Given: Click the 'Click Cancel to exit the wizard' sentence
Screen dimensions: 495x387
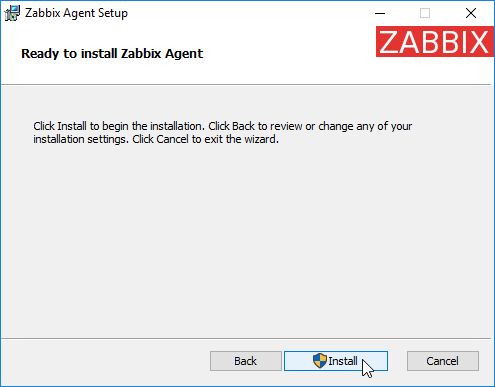Looking at the screenshot, I should [205, 139].
